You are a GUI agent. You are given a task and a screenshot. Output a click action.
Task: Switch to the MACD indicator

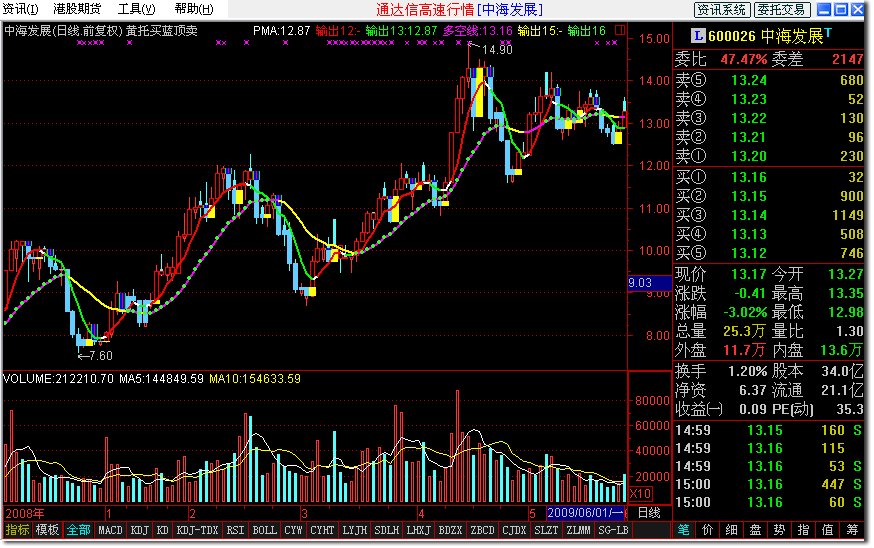tap(110, 530)
